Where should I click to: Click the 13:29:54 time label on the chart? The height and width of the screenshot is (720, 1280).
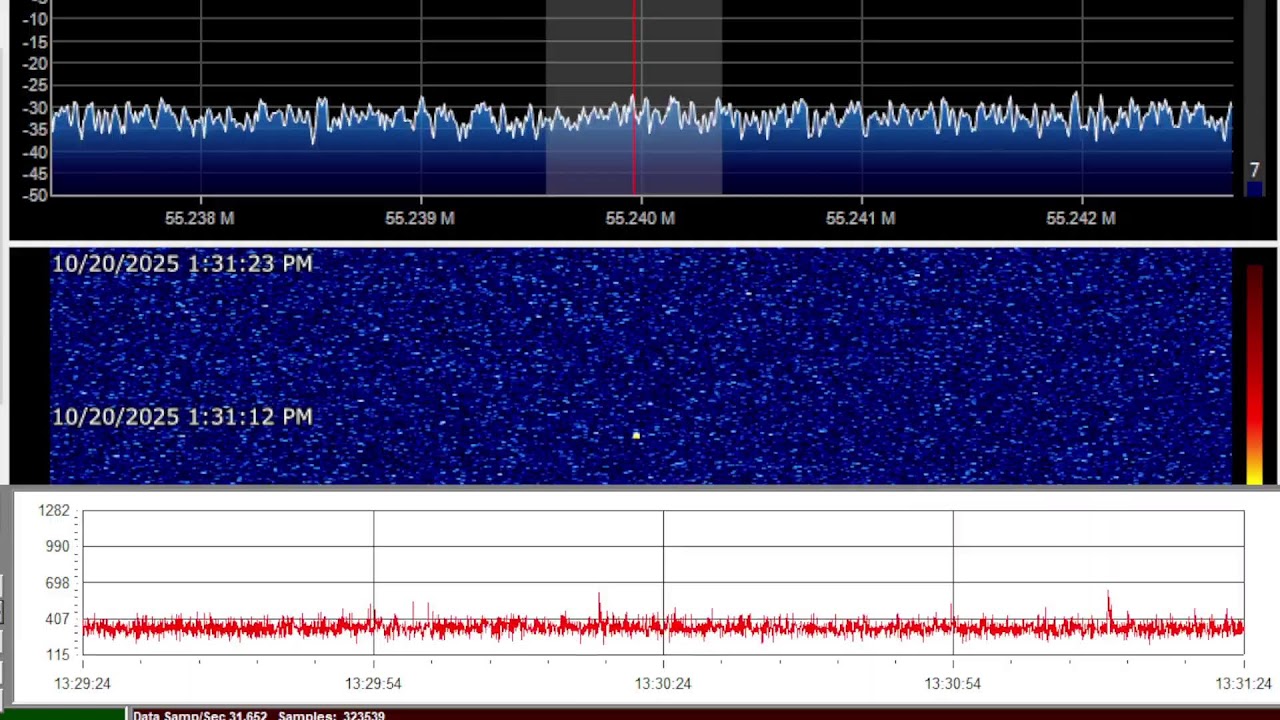373,684
